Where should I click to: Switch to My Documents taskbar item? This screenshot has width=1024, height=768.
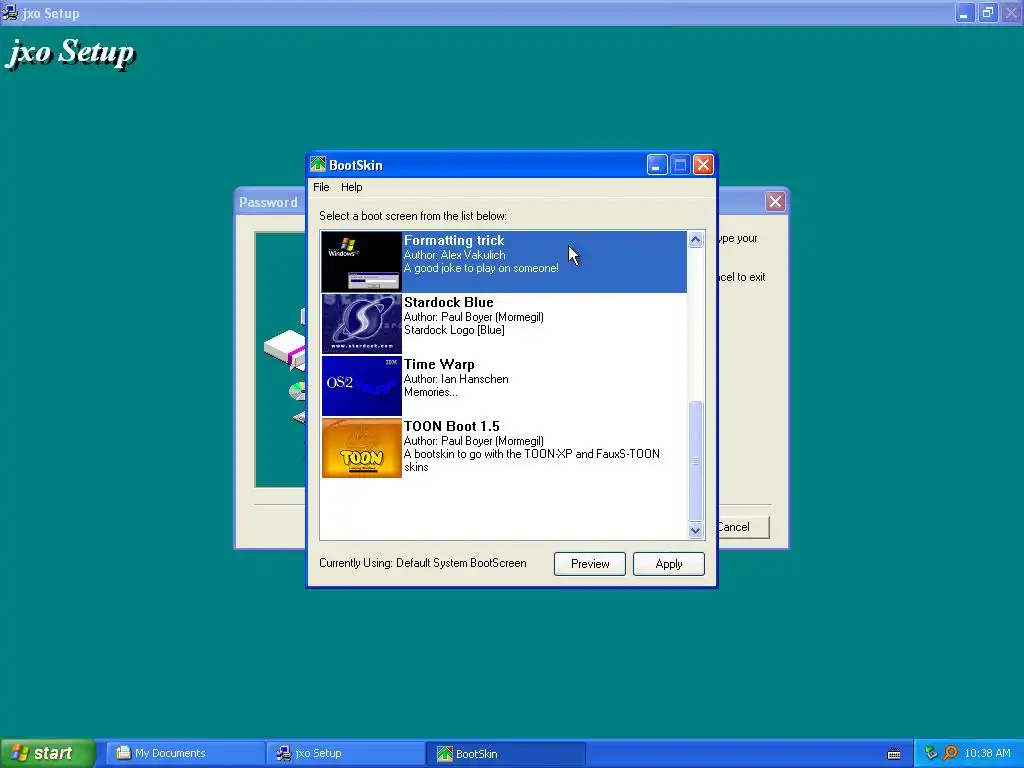(185, 753)
